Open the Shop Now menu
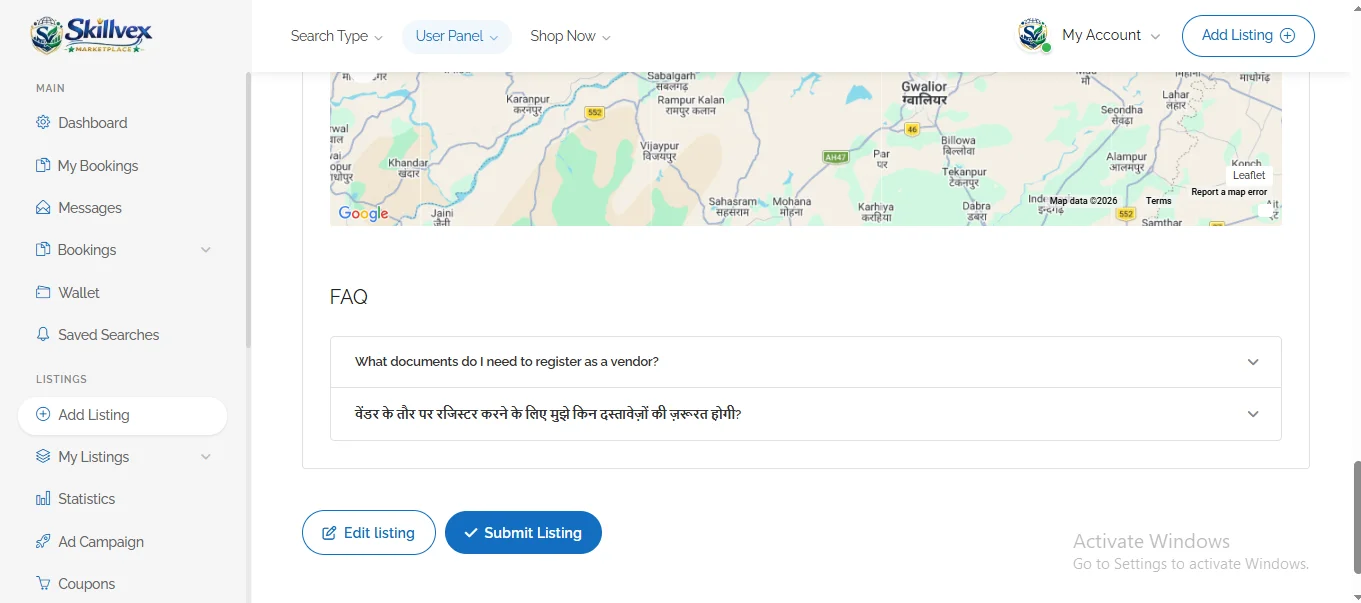Image resolution: width=1361 pixels, height=603 pixels. click(570, 36)
